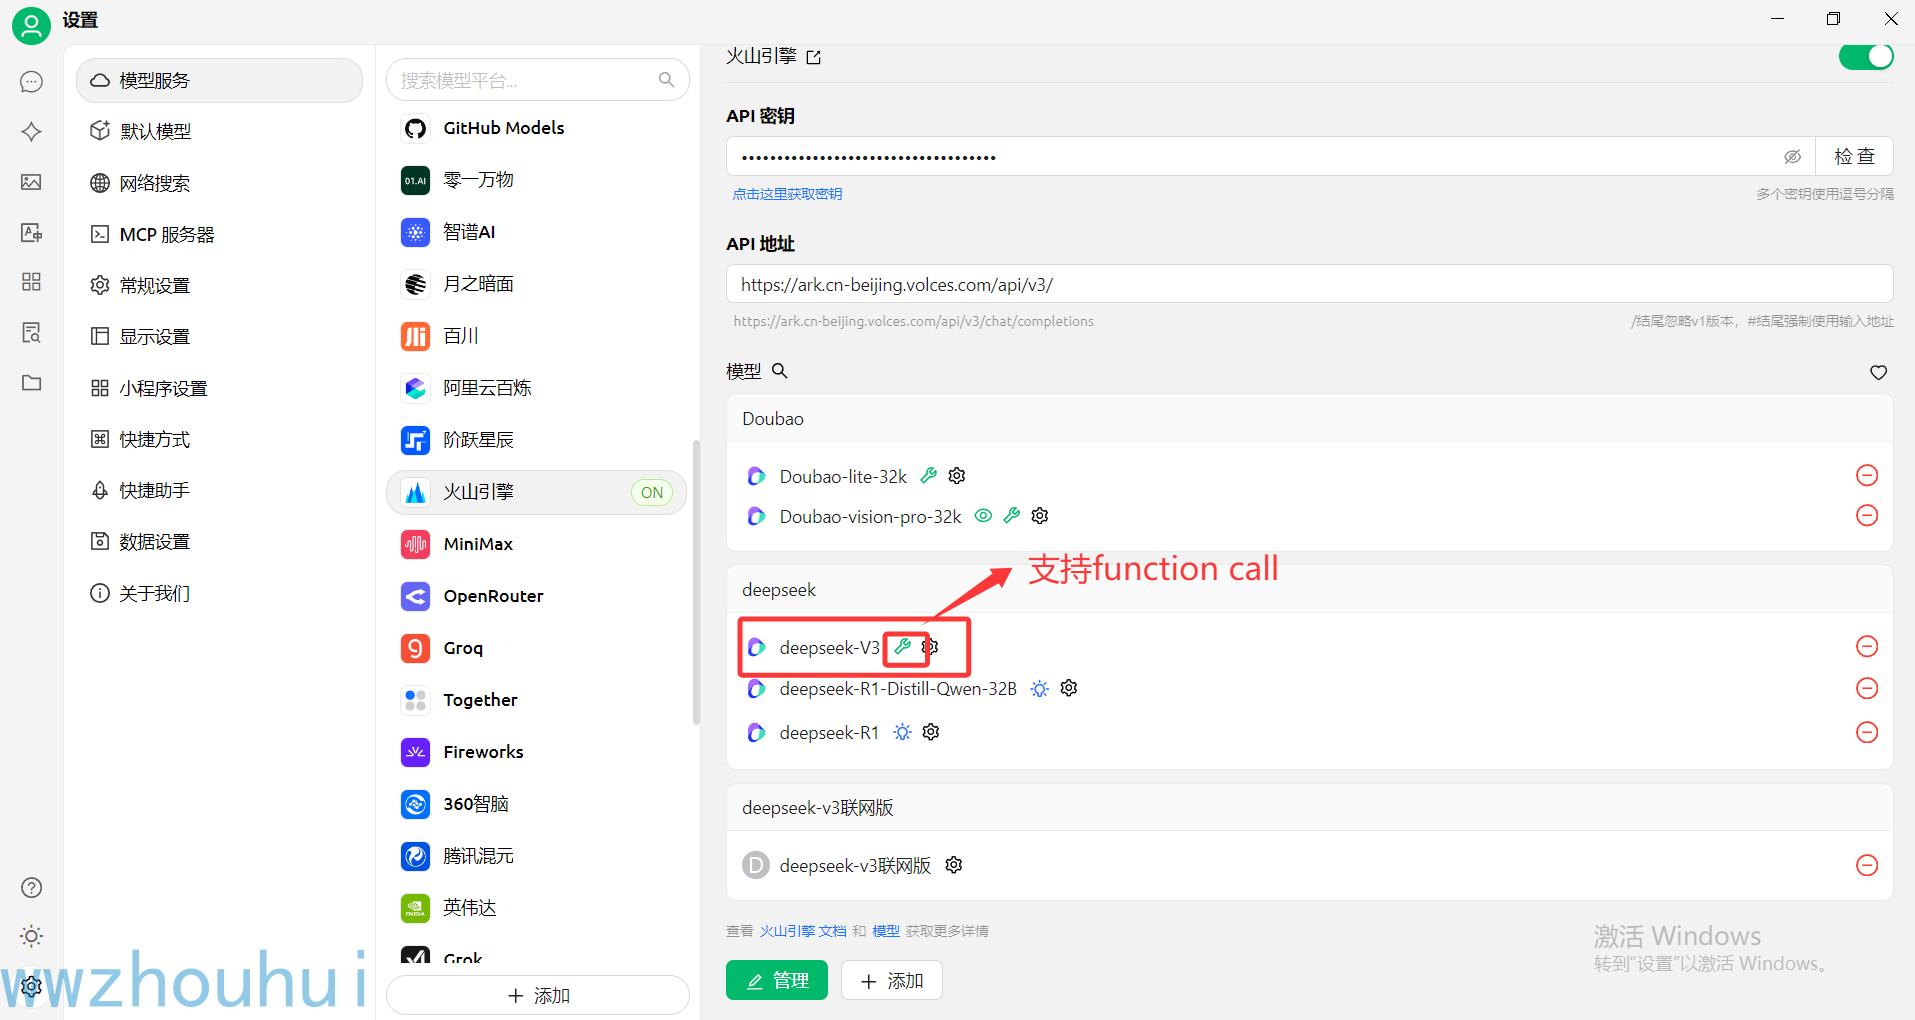The width and height of the screenshot is (1915, 1020).
Task: Toggle API key visibility eye icon
Action: (1792, 157)
